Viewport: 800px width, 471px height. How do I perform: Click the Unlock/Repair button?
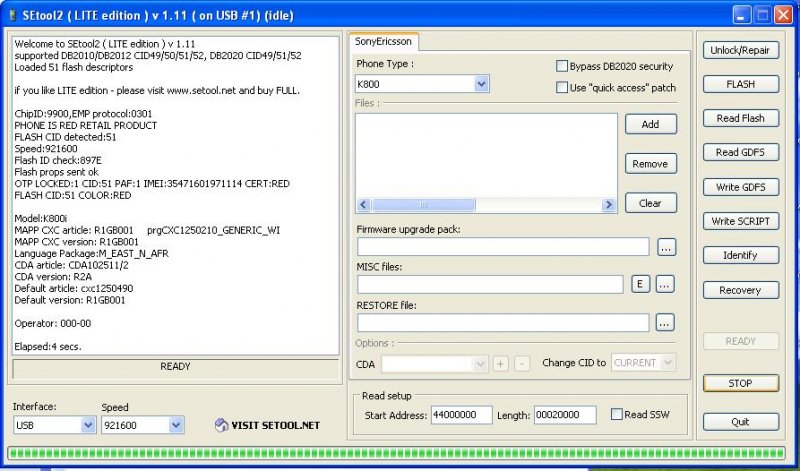[740, 50]
